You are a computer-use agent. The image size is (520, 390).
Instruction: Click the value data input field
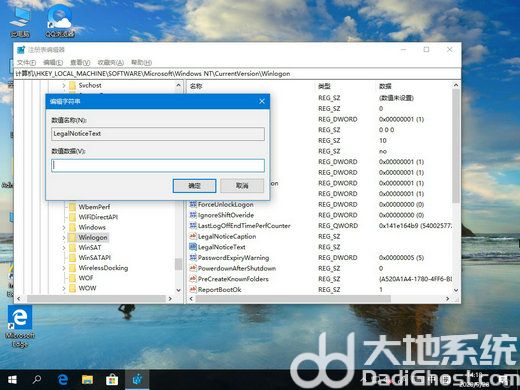pyautogui.click(x=158, y=166)
